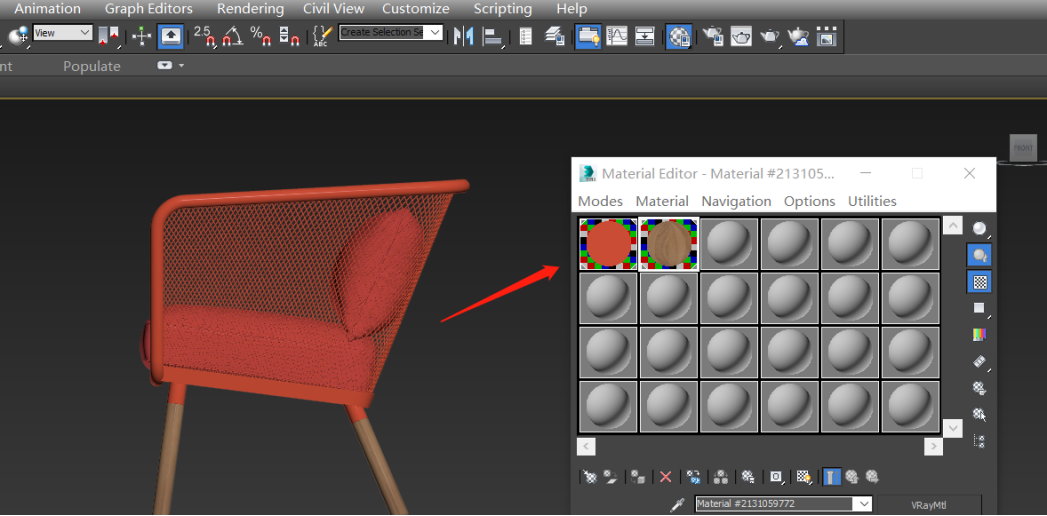Select the wood material sample slot
1047x516 pixels.
point(669,244)
